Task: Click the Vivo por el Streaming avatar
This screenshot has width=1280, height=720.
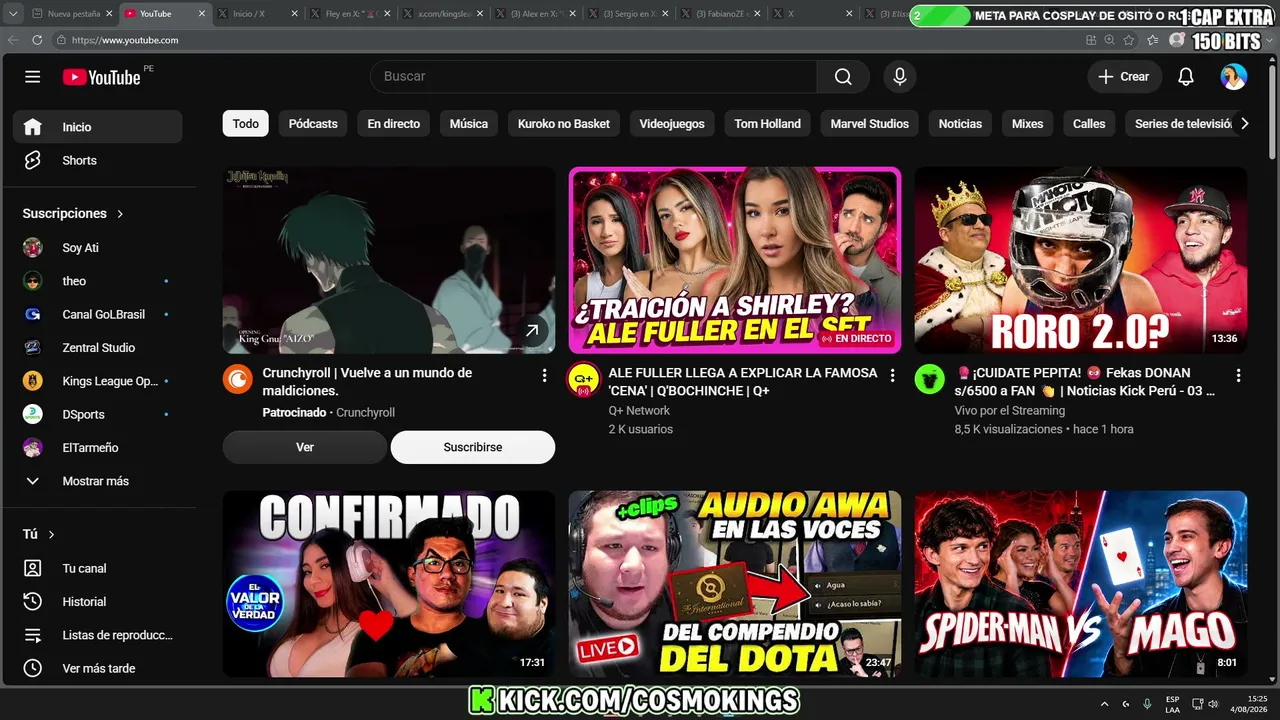Action: point(930,380)
